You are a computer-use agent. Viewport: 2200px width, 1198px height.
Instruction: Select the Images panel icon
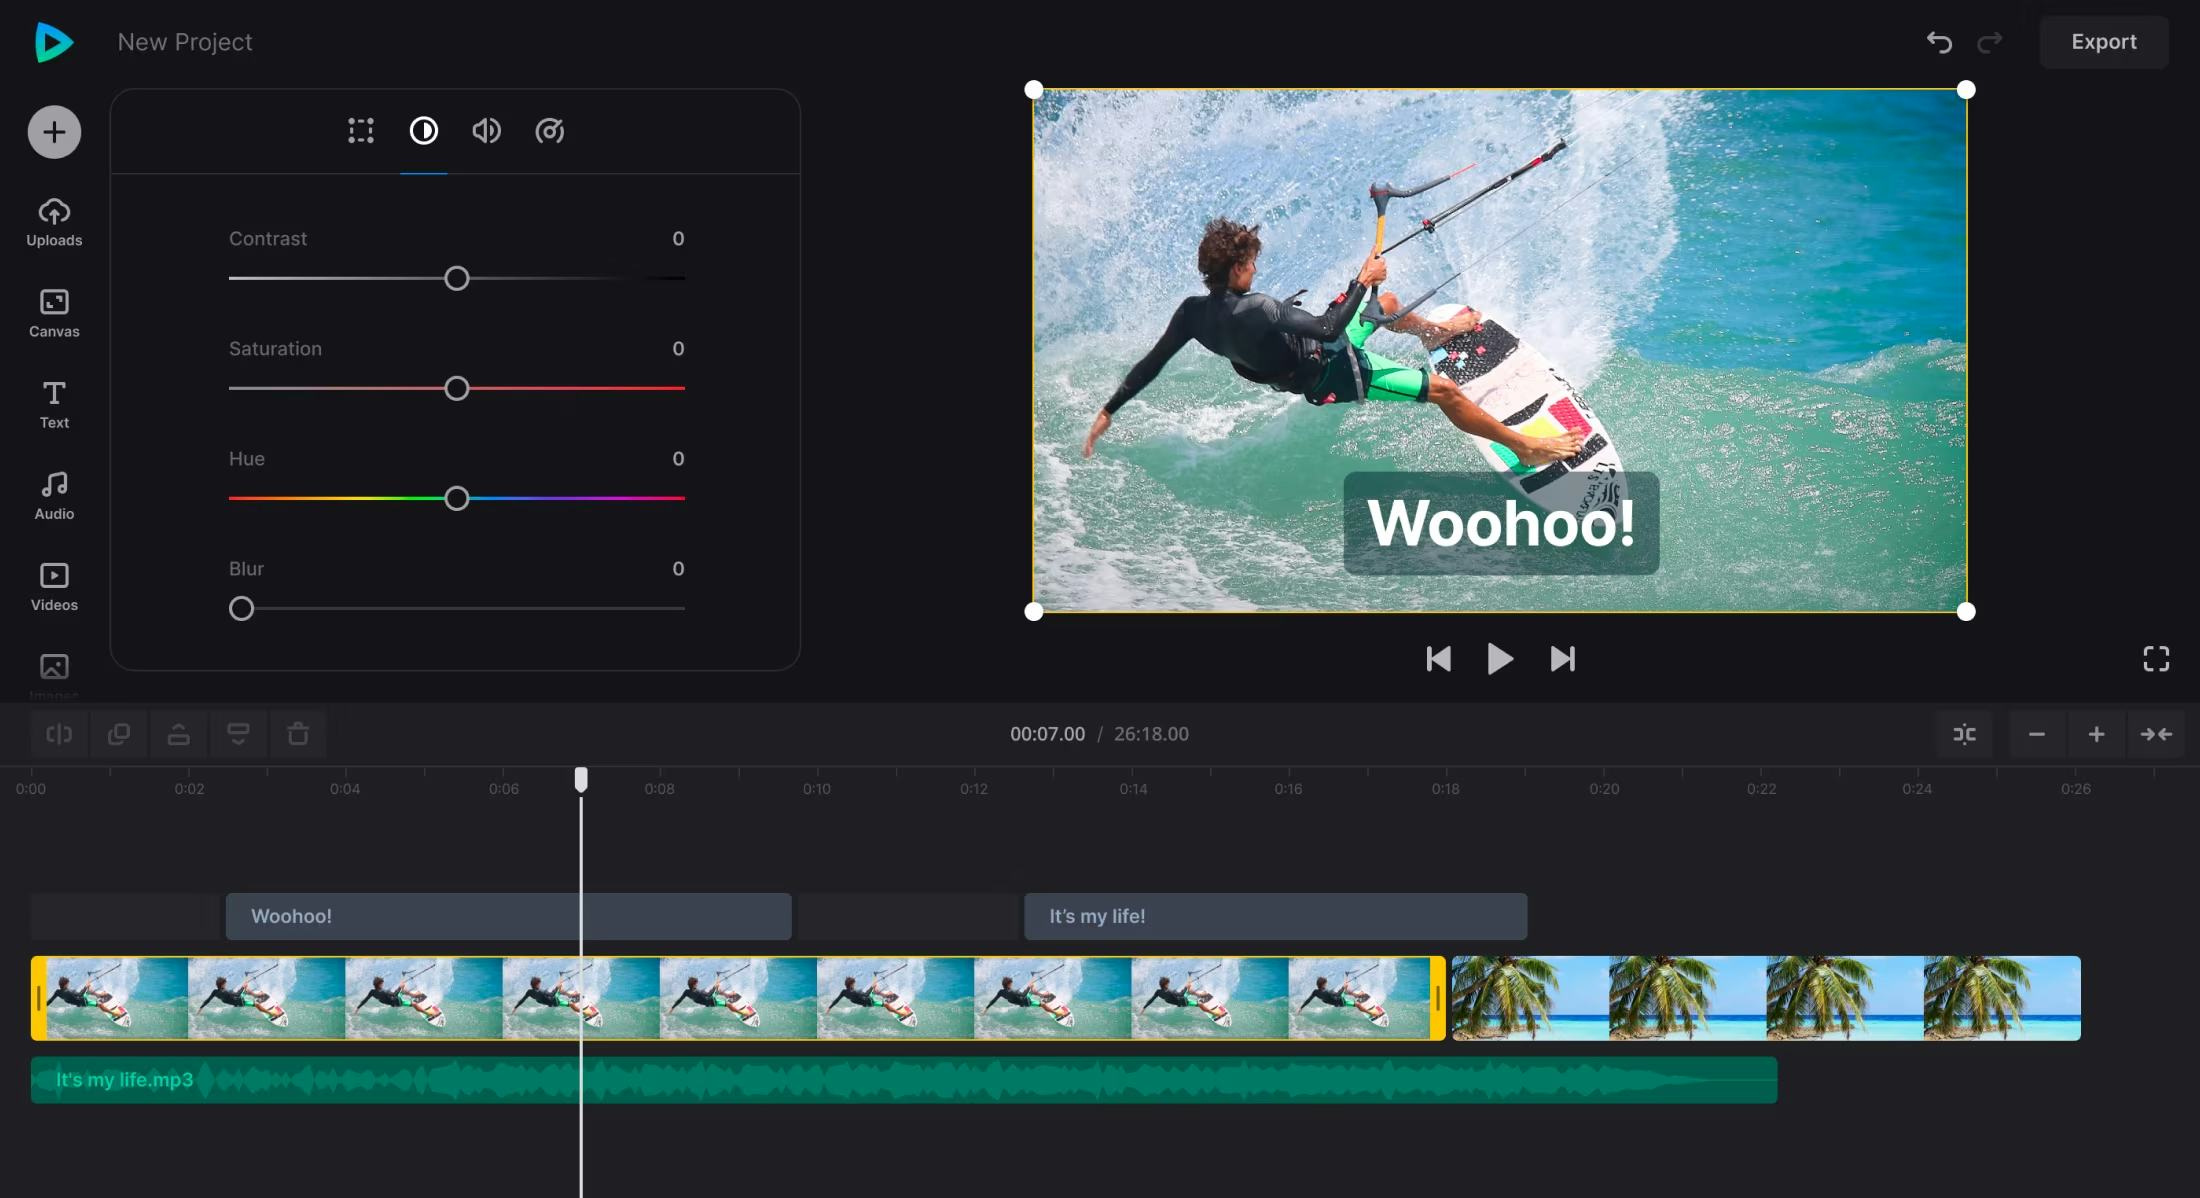pyautogui.click(x=55, y=667)
